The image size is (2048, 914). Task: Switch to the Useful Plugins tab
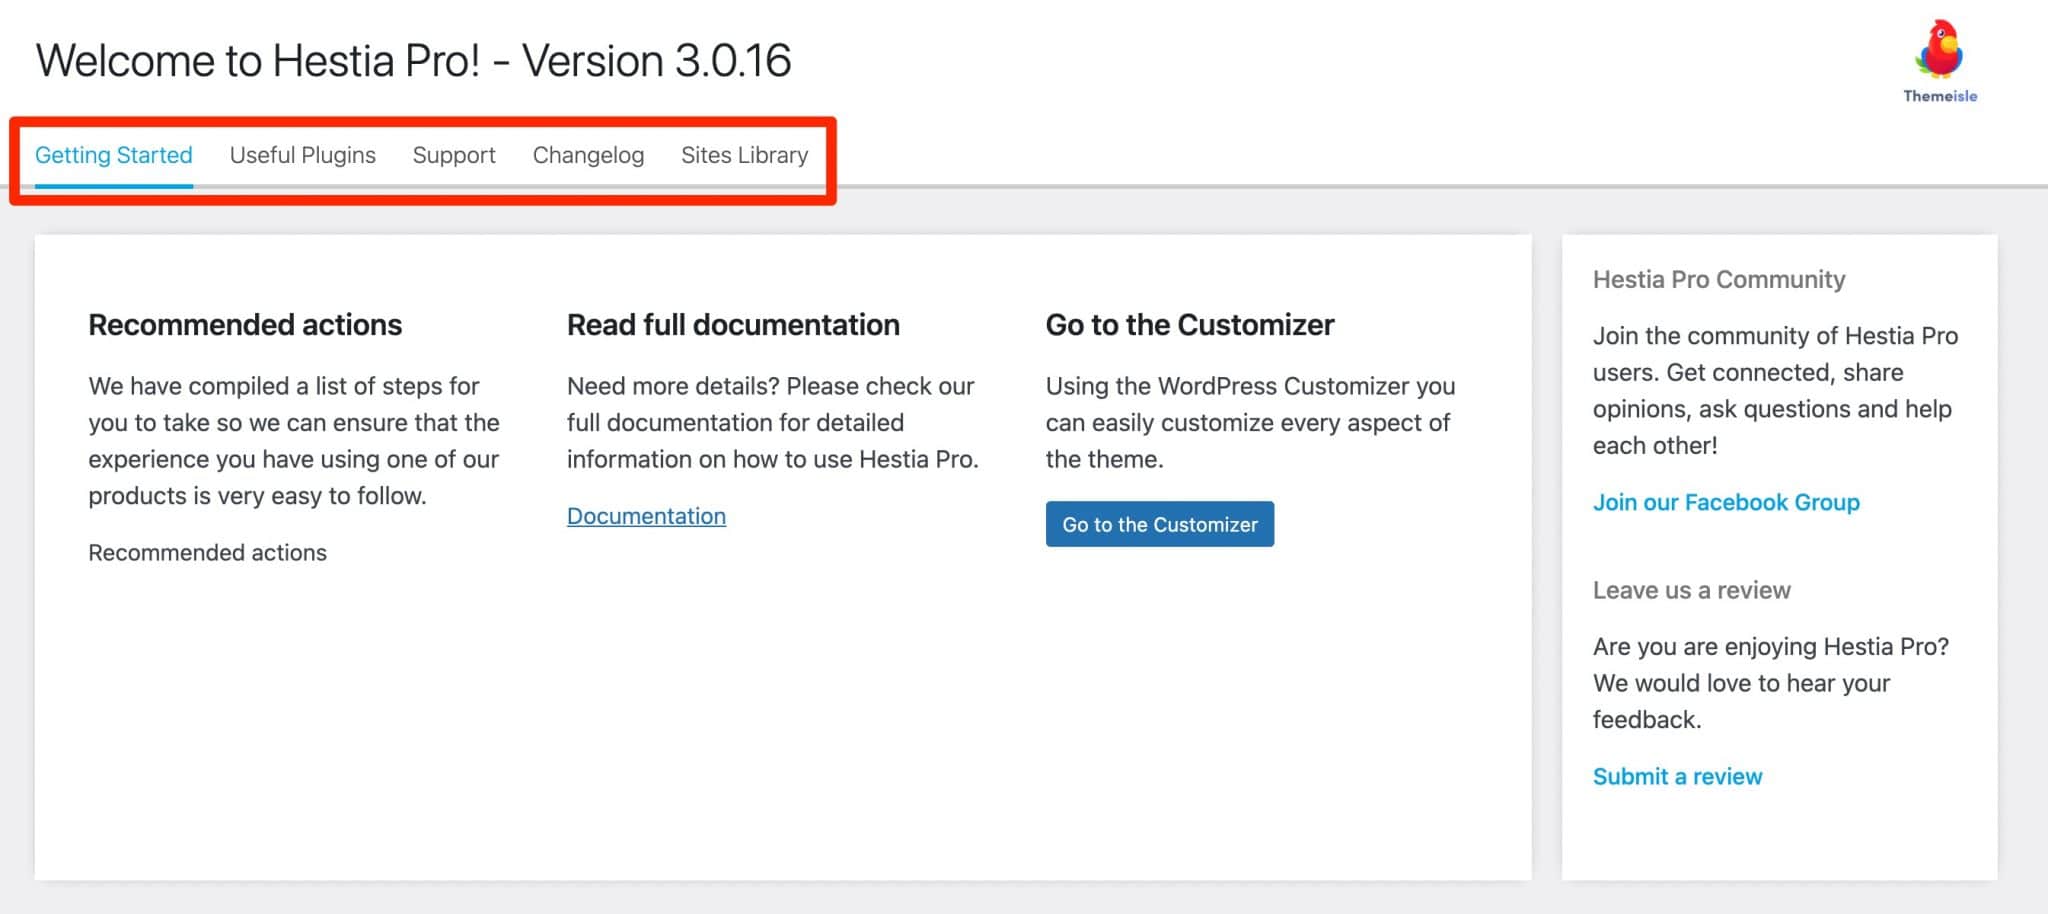point(303,155)
